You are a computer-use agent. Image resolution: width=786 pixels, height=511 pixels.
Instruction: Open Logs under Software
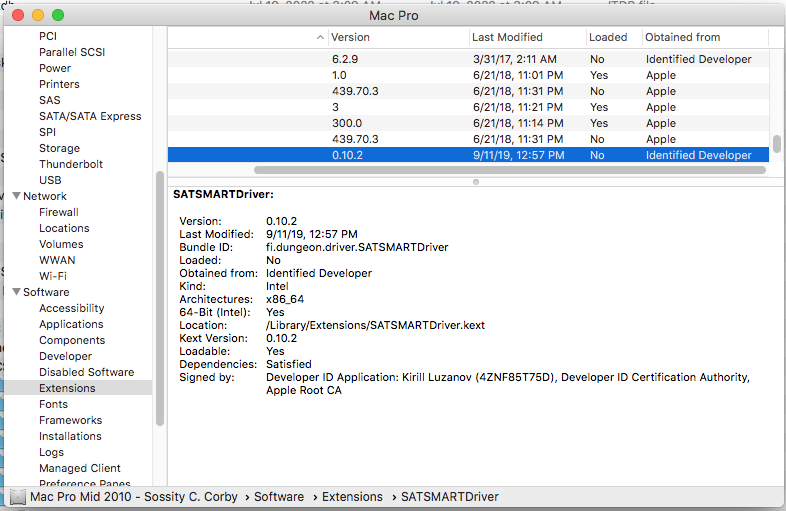click(52, 452)
